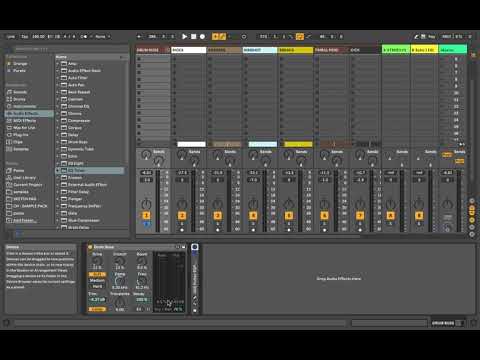Toggle the yellow automation arm button
Image resolution: width=480 pixels, height=360 pixels.
223,36
